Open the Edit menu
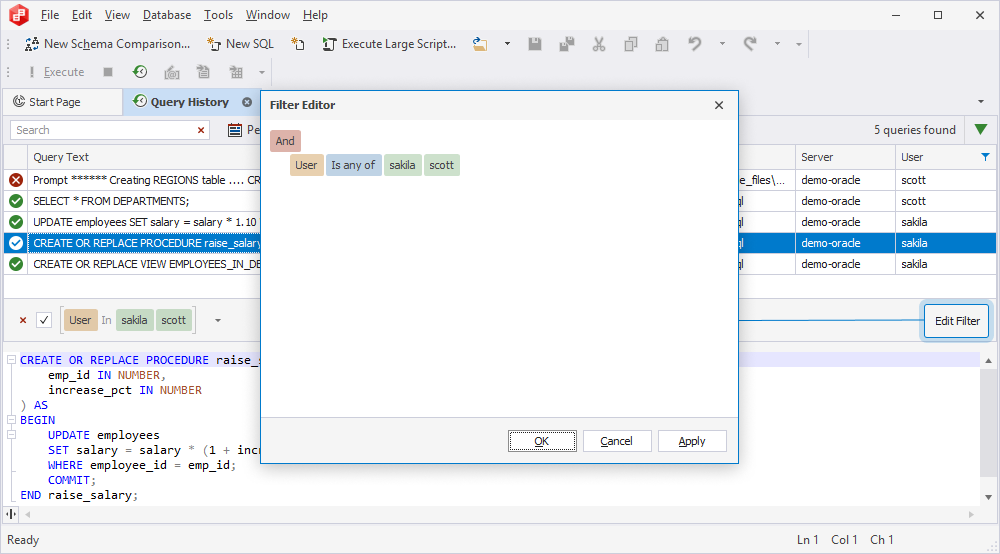The image size is (1000, 554). click(82, 15)
